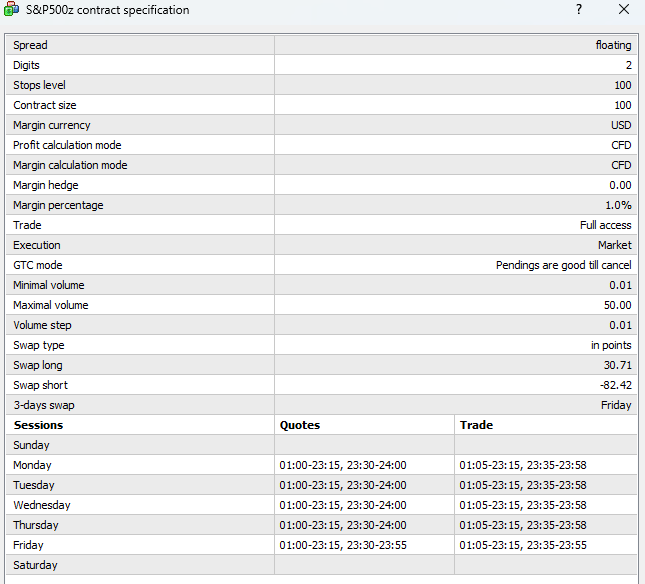Select the Maximal volume label

51,305
